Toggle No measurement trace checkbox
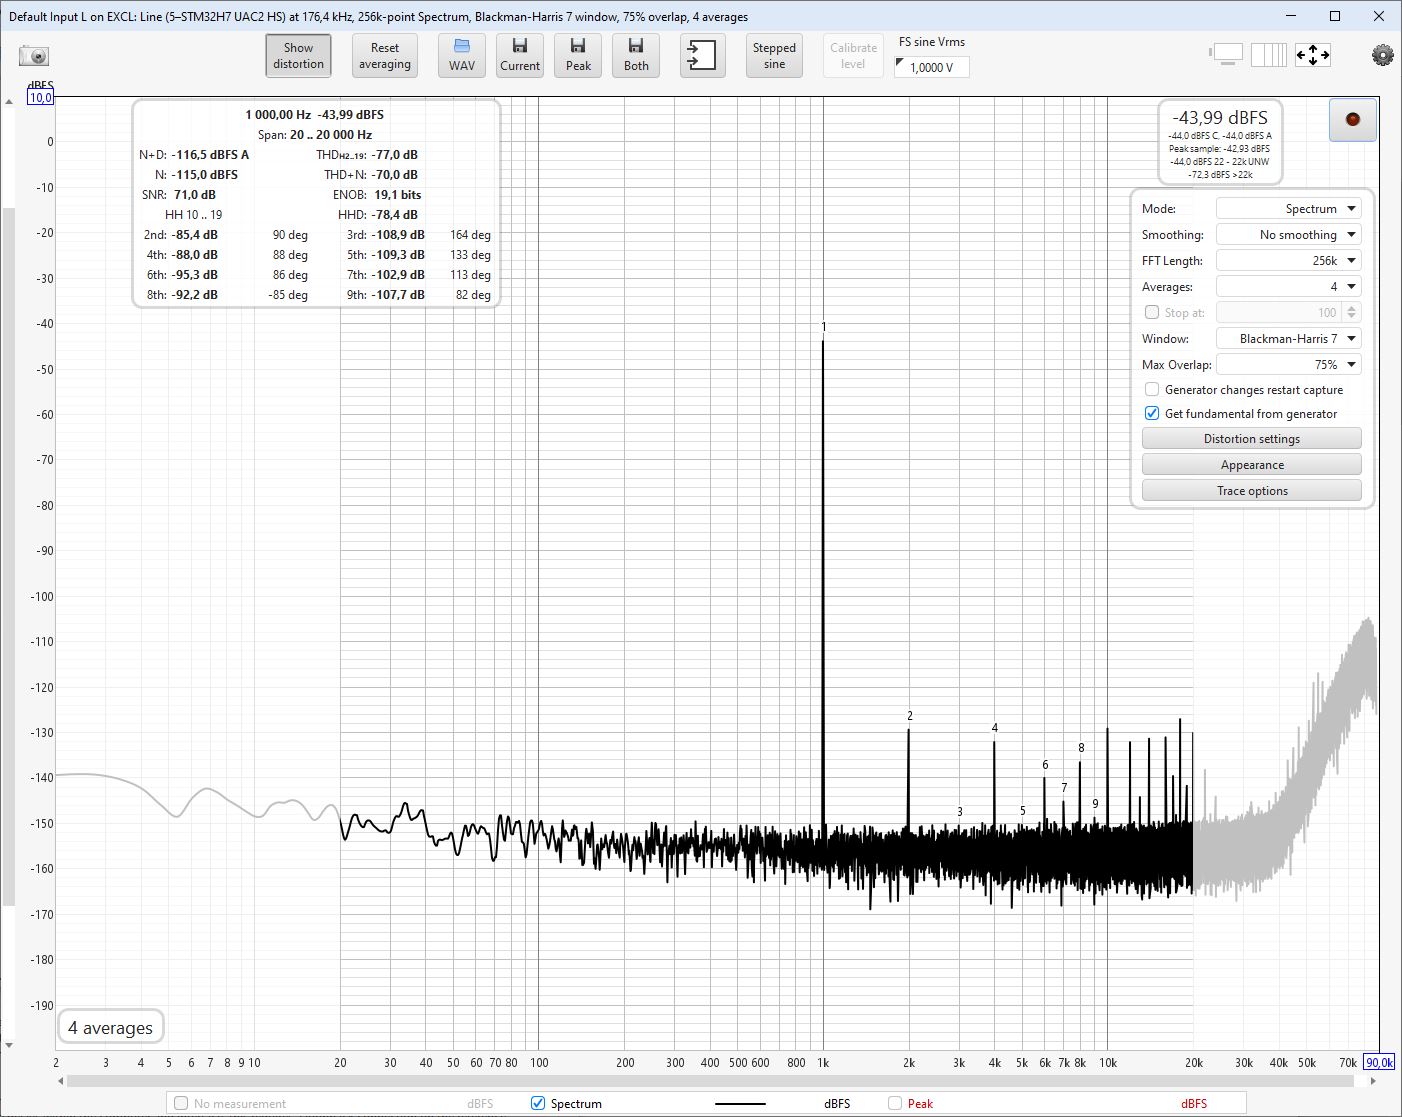1402x1117 pixels. pos(181,1103)
